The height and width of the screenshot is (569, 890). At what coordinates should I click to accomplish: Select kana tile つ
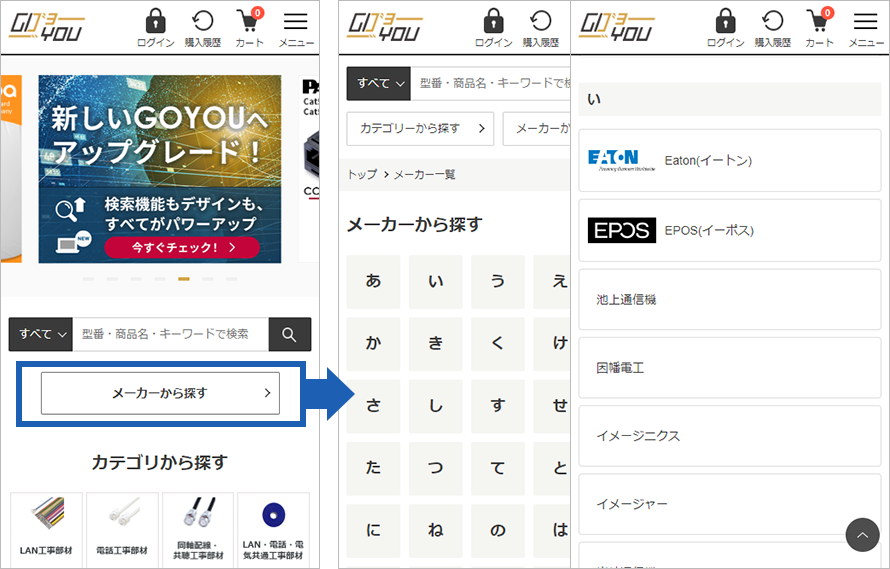point(436,468)
